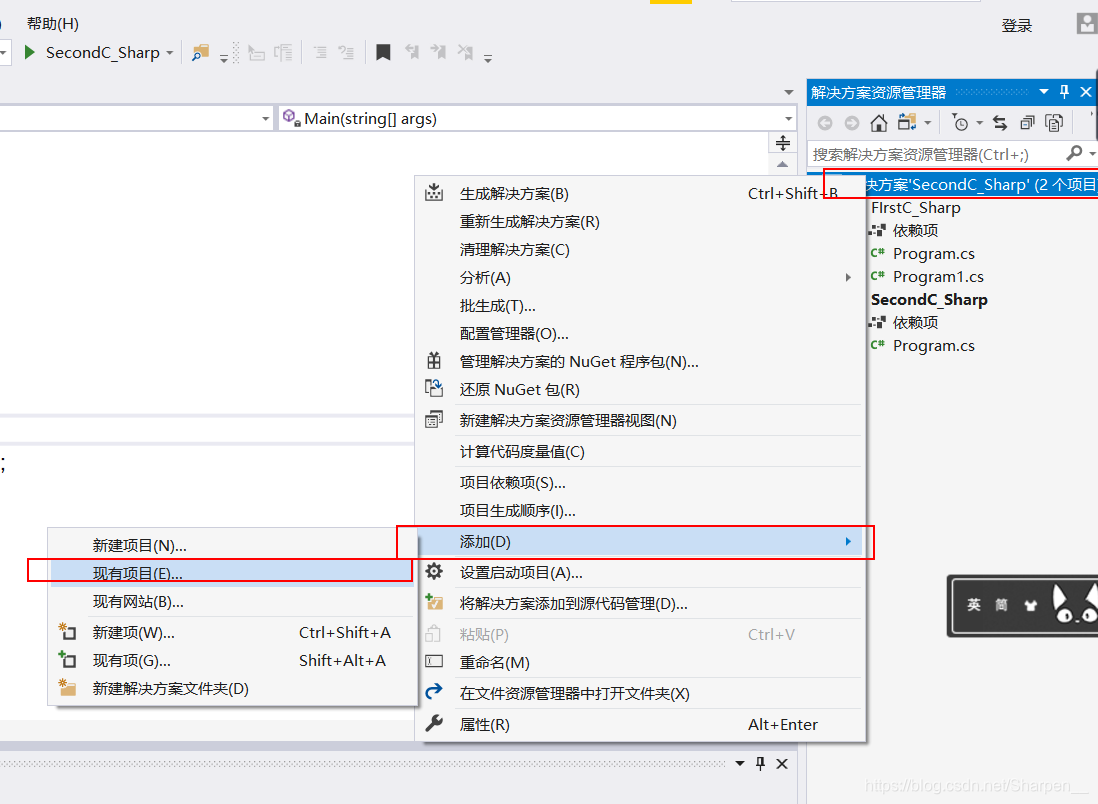Open Solution Explorer window position dropdown
The height and width of the screenshot is (804, 1098).
tap(1043, 92)
